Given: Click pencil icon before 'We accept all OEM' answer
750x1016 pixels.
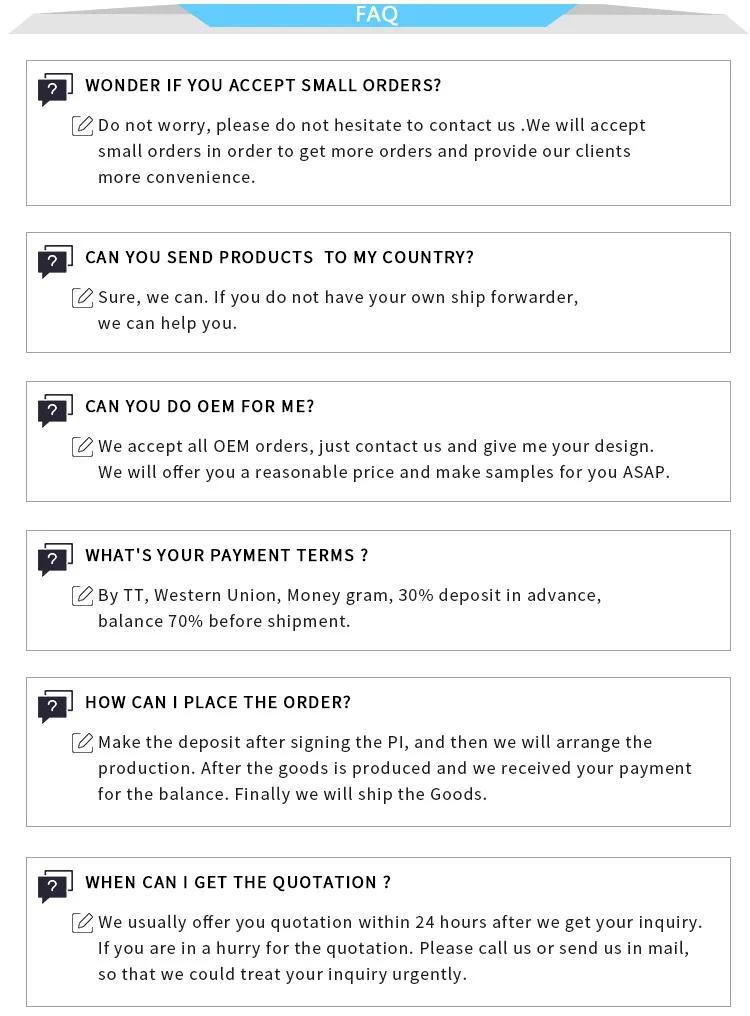Looking at the screenshot, I should [x=83, y=447].
